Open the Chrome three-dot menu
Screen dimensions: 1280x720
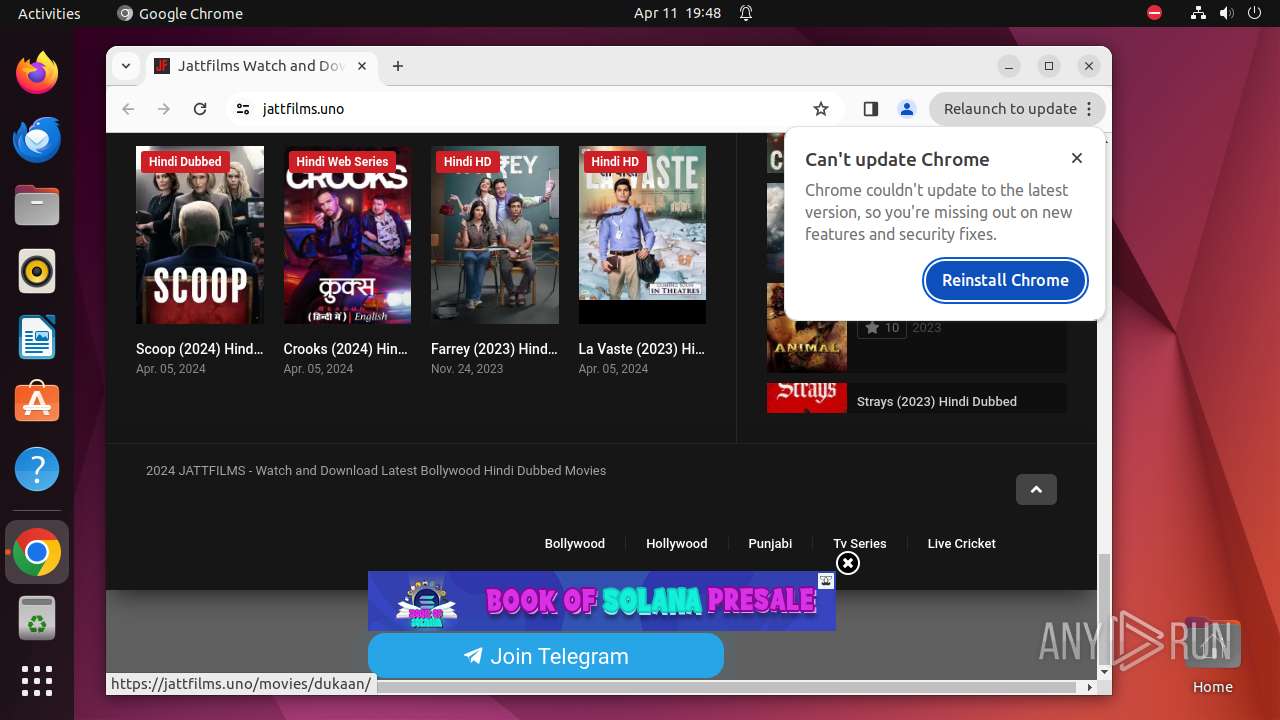click(1090, 109)
